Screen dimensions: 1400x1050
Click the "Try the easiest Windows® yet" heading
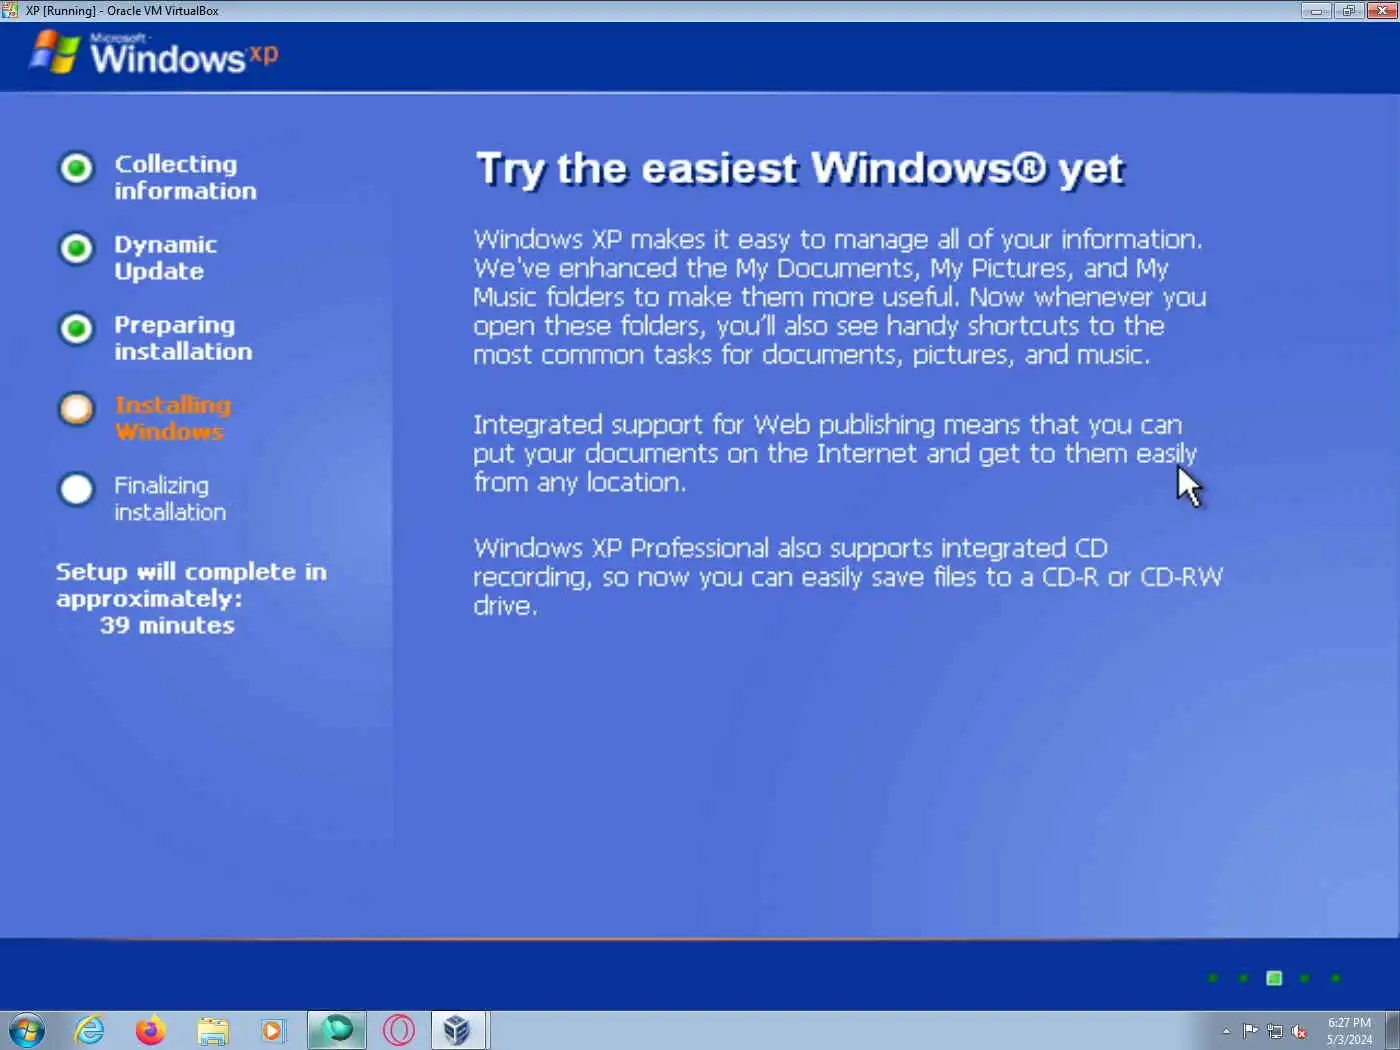800,169
